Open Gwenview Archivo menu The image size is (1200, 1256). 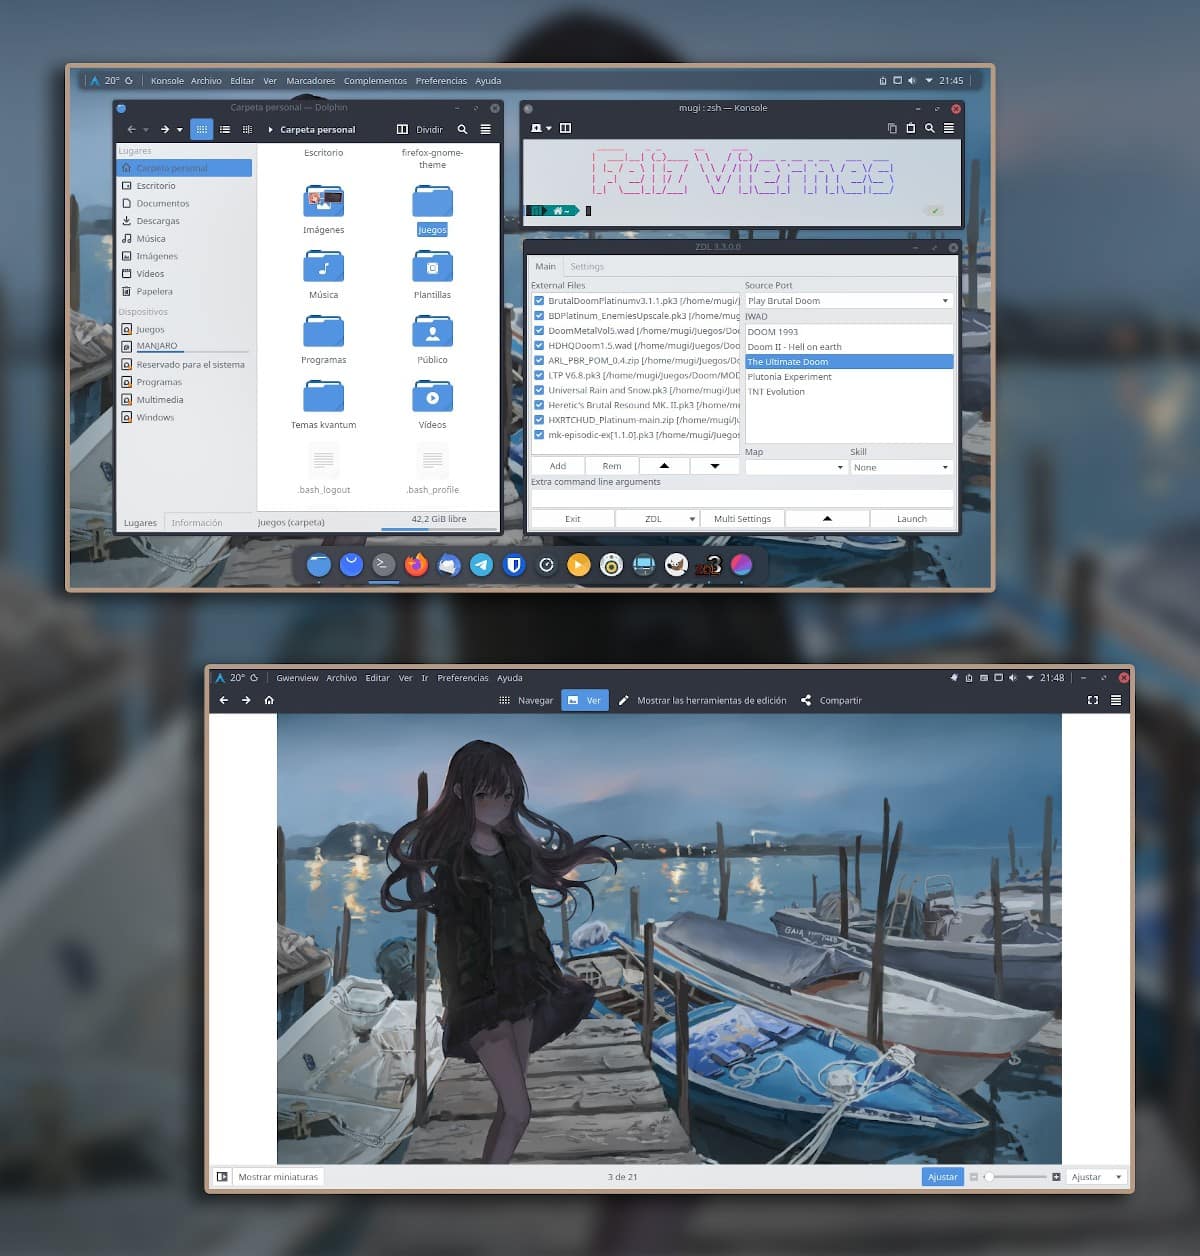(341, 678)
